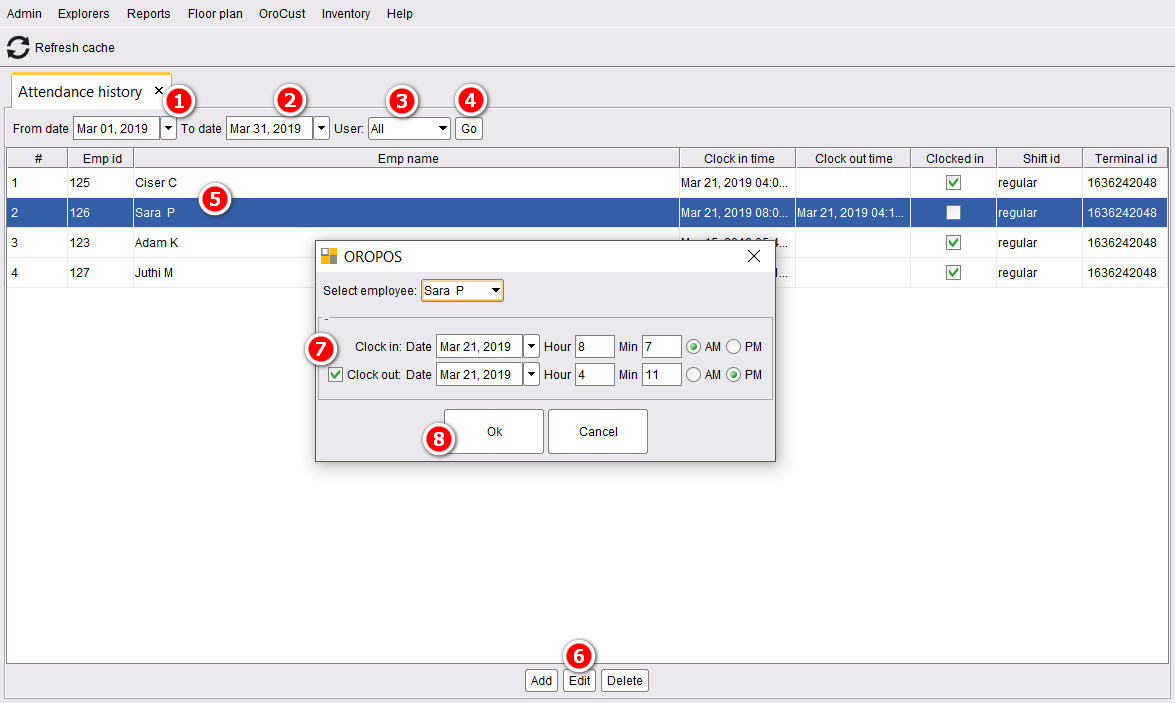Click the Refresh cache icon

pos(18,47)
